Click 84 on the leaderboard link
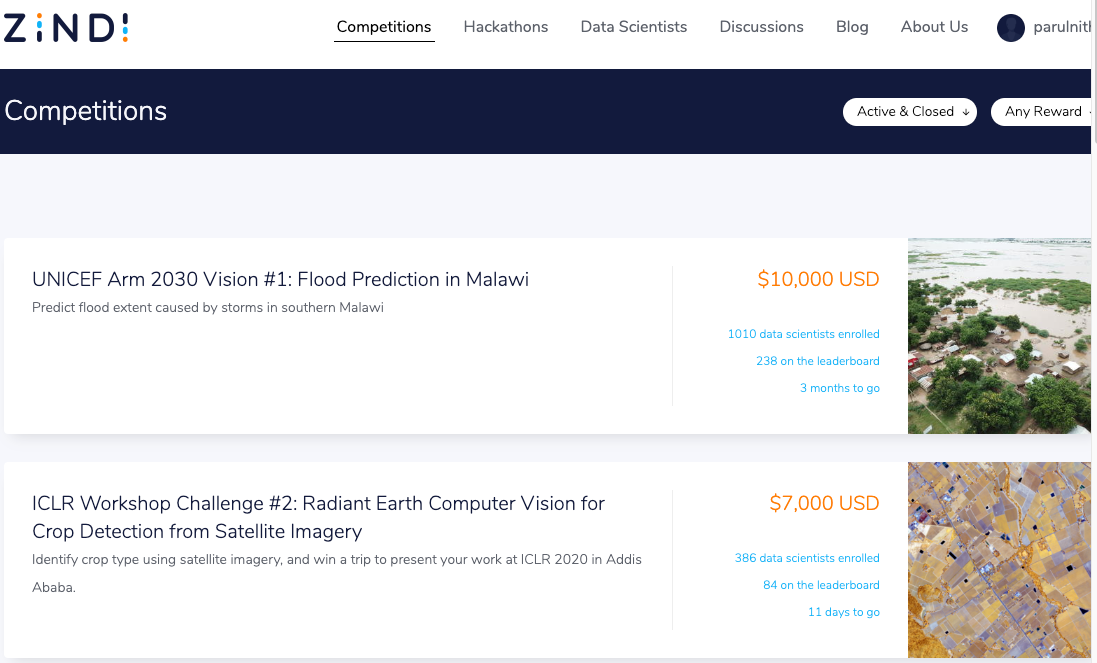 tap(821, 585)
